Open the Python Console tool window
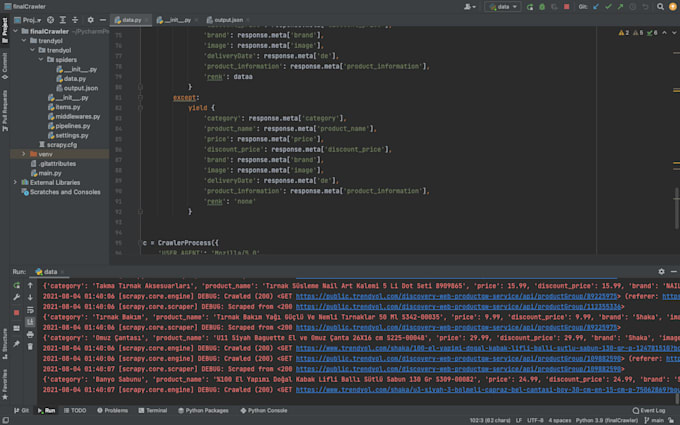The height and width of the screenshot is (425, 680). [264, 410]
